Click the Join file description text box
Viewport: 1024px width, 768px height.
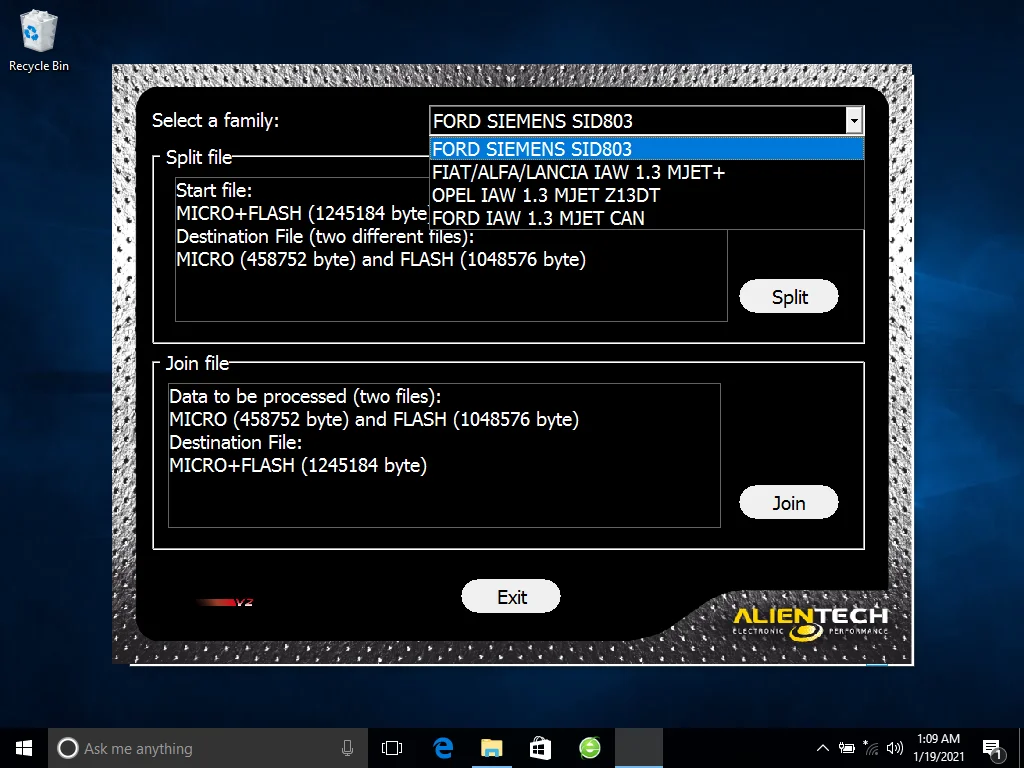coord(444,455)
